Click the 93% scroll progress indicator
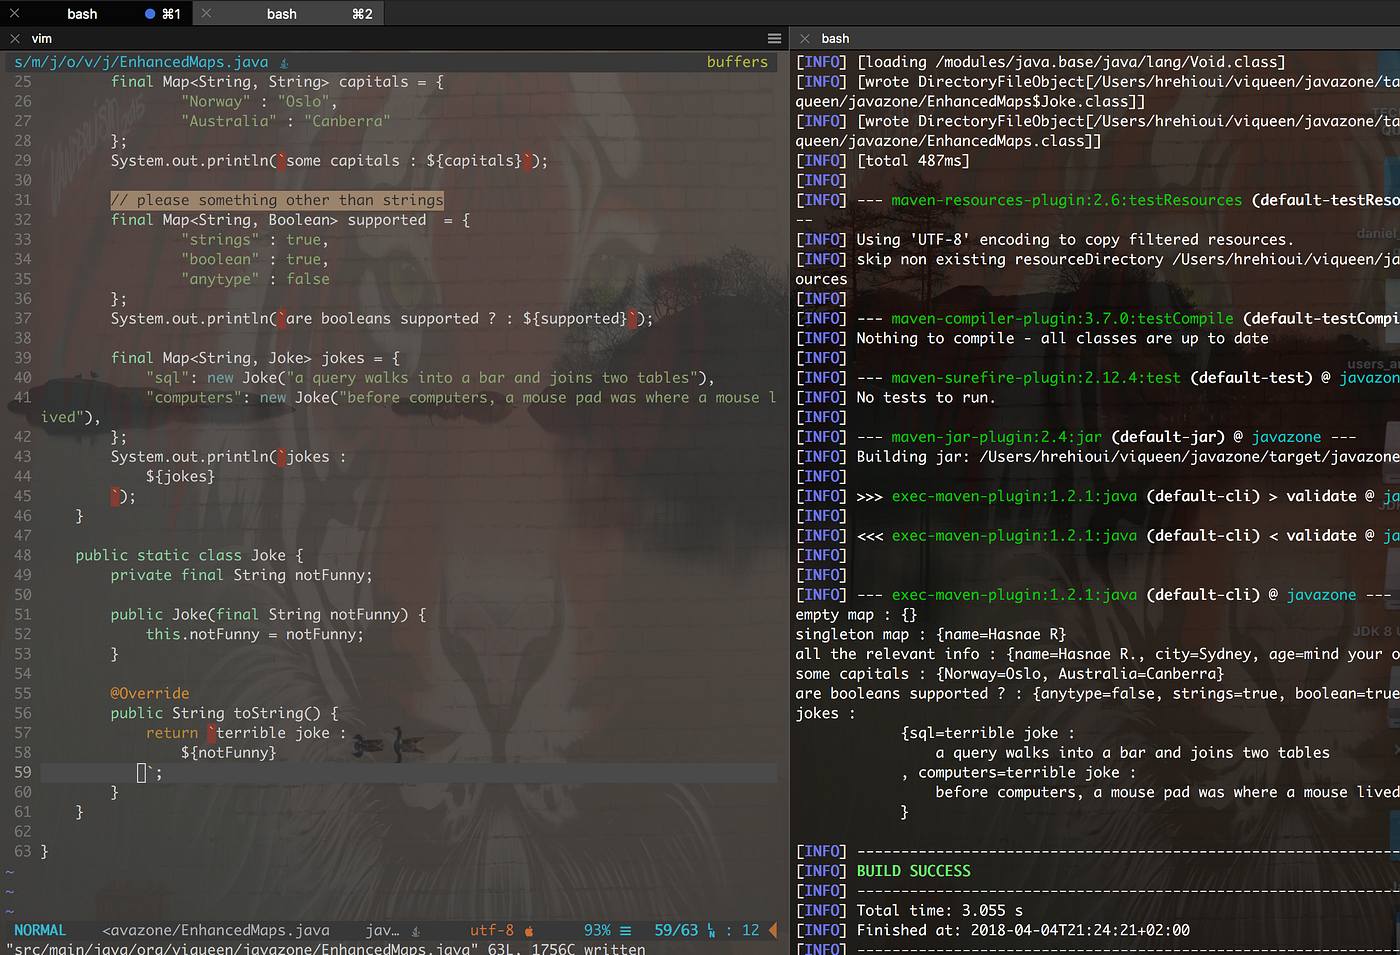This screenshot has height=955, width=1400. tap(597, 930)
